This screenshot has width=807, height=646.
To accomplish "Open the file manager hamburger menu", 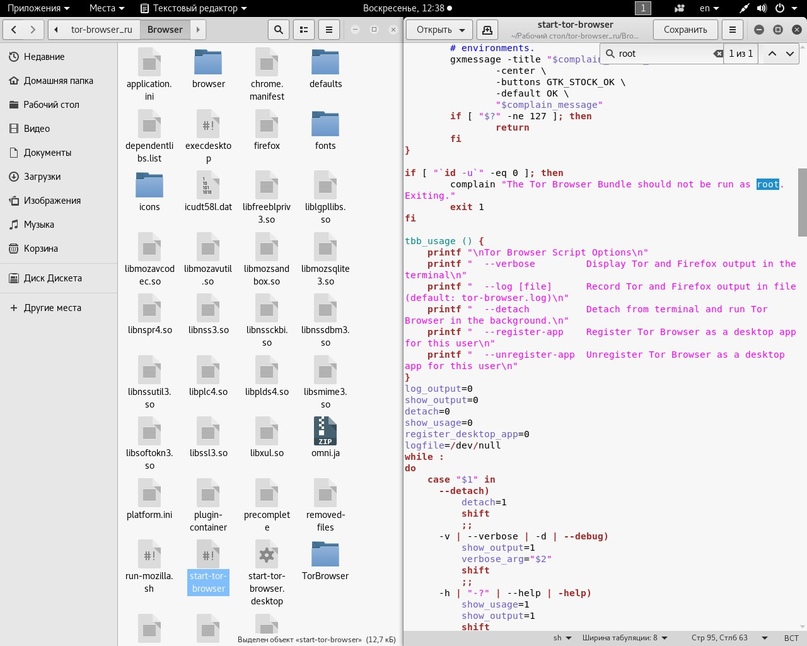I will [x=329, y=29].
